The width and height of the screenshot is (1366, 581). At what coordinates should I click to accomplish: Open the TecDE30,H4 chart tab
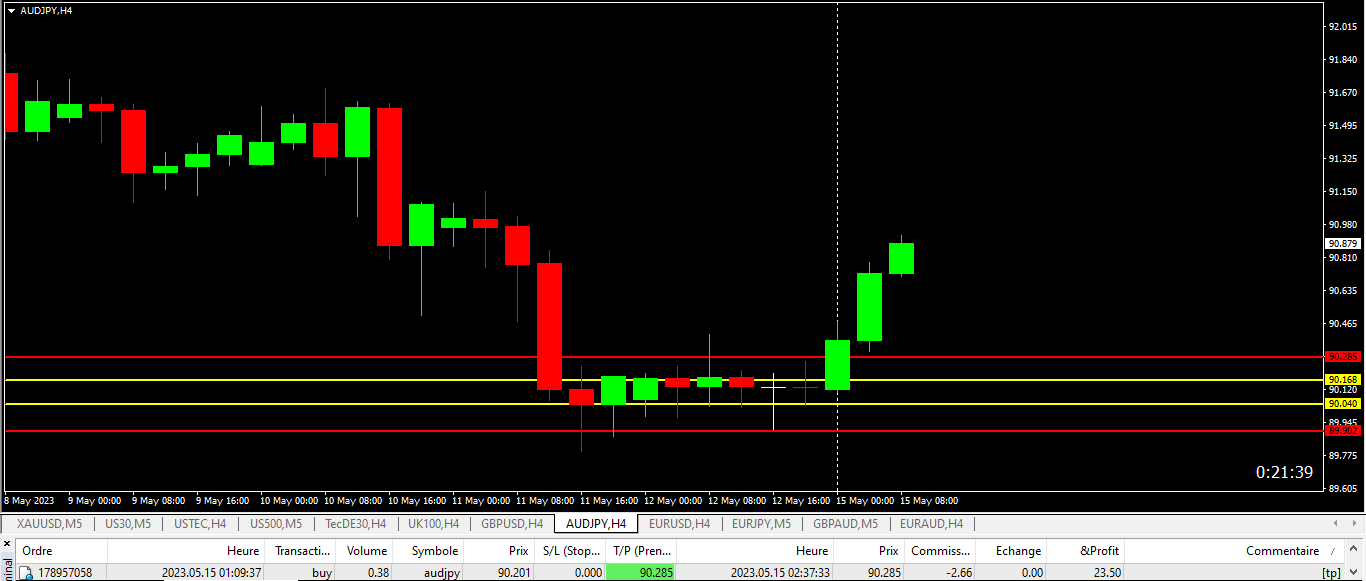pos(355,523)
